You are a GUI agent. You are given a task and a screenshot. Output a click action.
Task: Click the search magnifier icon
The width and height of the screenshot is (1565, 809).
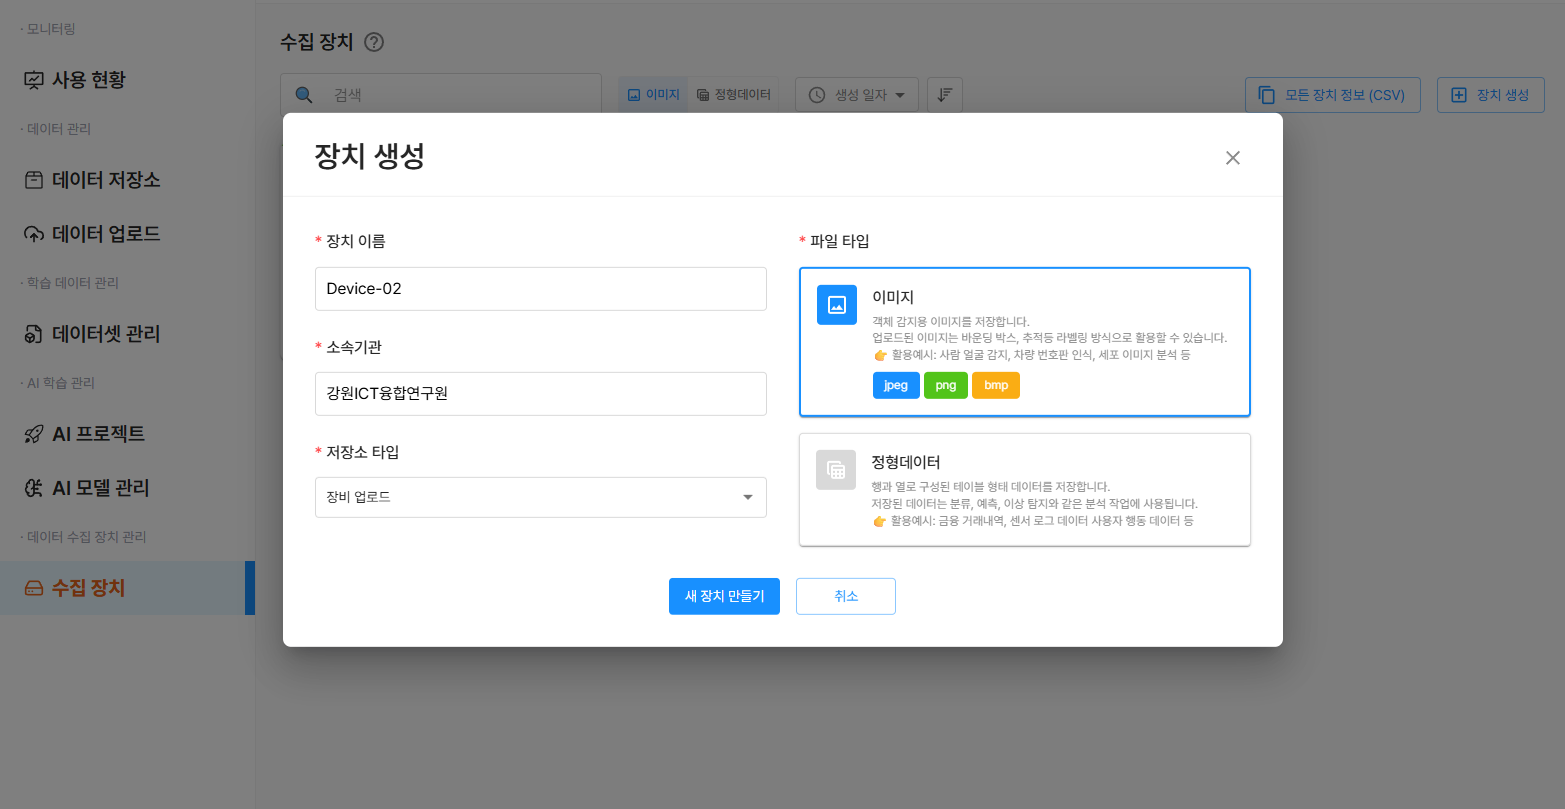tap(304, 95)
